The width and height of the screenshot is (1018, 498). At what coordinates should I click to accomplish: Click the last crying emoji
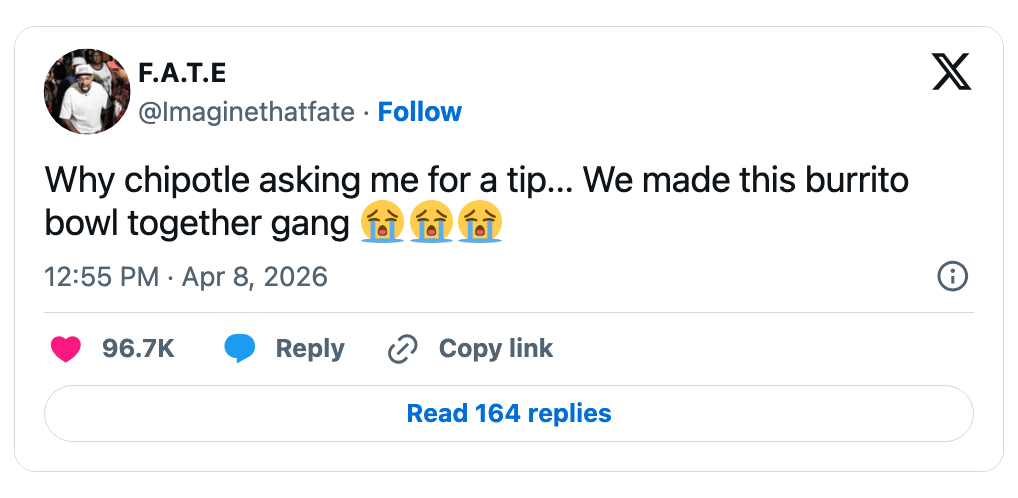[479, 222]
